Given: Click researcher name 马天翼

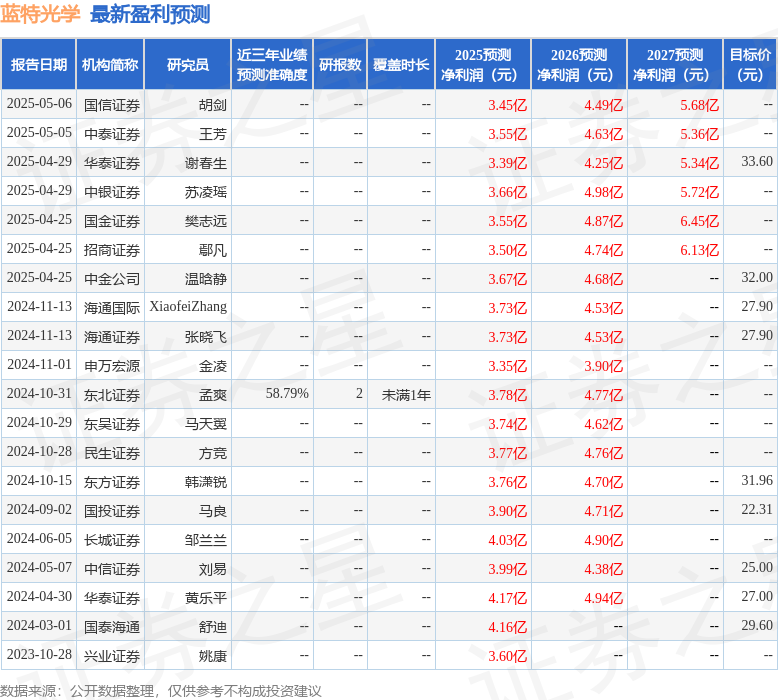Looking at the screenshot, I should point(205,424).
